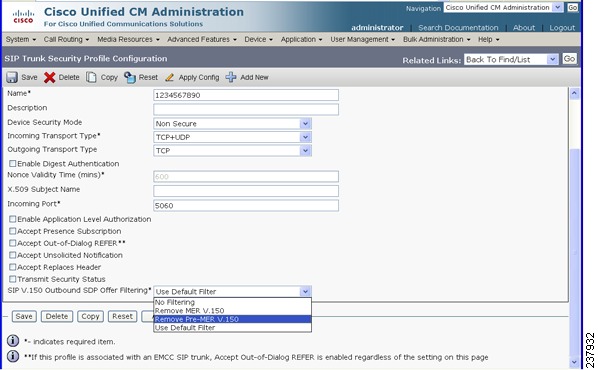Click the Save label in top toolbar

pyautogui.click(x=29, y=77)
